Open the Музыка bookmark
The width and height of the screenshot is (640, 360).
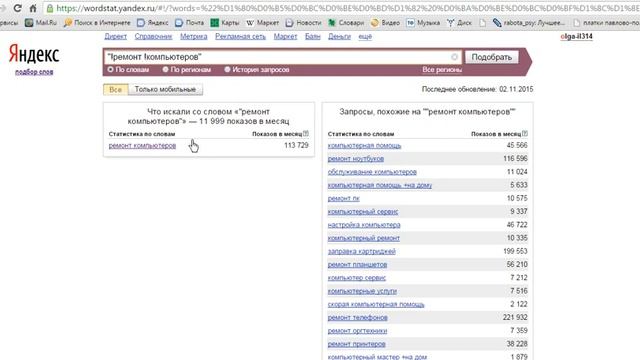click(423, 23)
